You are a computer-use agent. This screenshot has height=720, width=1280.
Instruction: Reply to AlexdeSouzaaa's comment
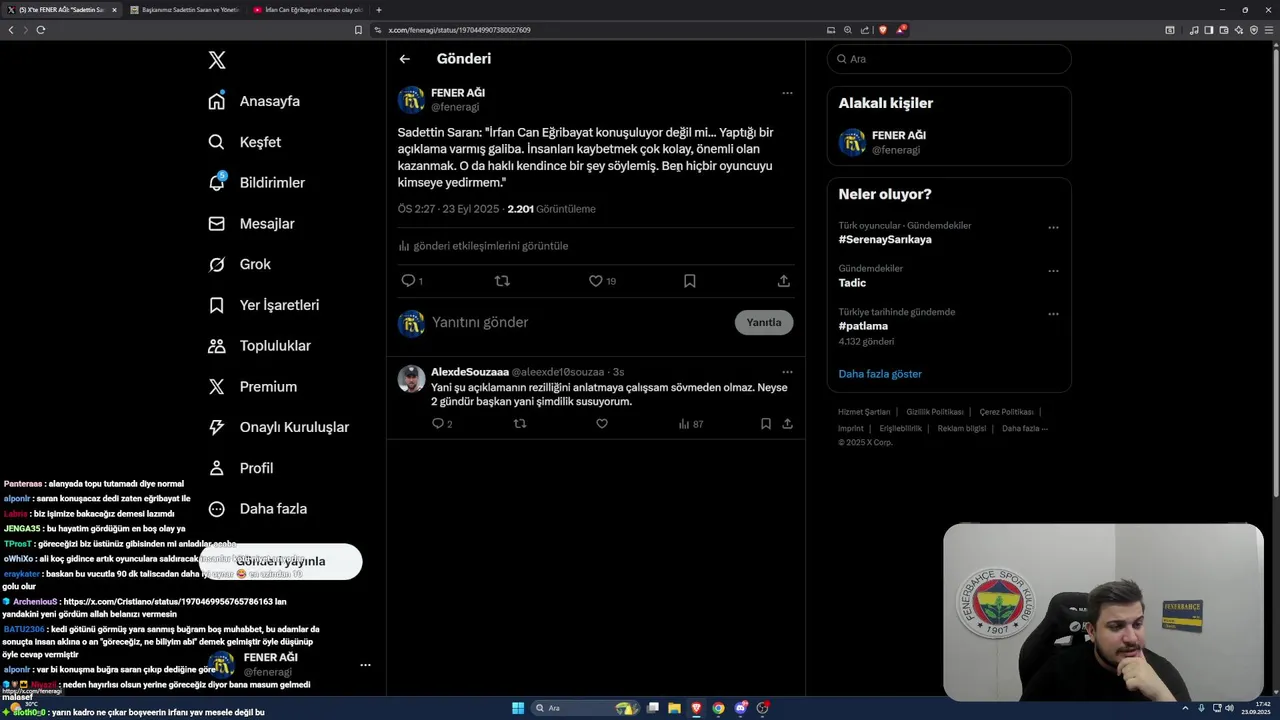[x=437, y=424]
